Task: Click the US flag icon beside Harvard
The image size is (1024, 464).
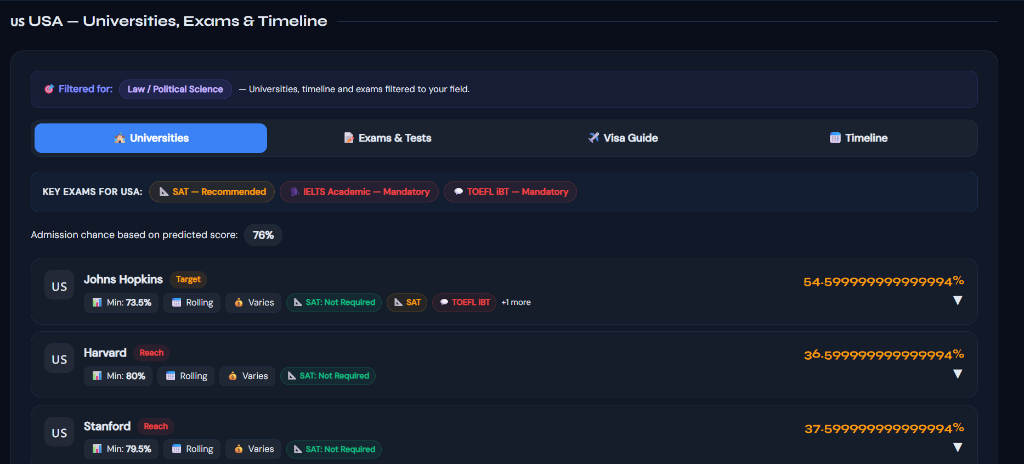Action: tap(59, 359)
